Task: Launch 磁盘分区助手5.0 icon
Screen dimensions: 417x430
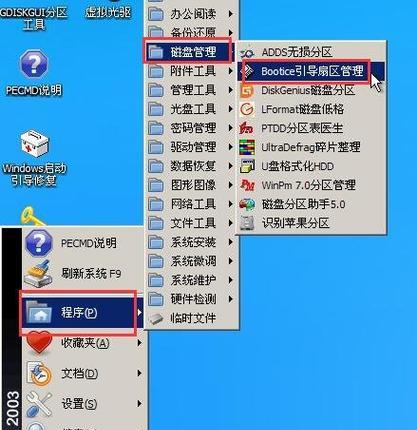Action: [x=247, y=204]
